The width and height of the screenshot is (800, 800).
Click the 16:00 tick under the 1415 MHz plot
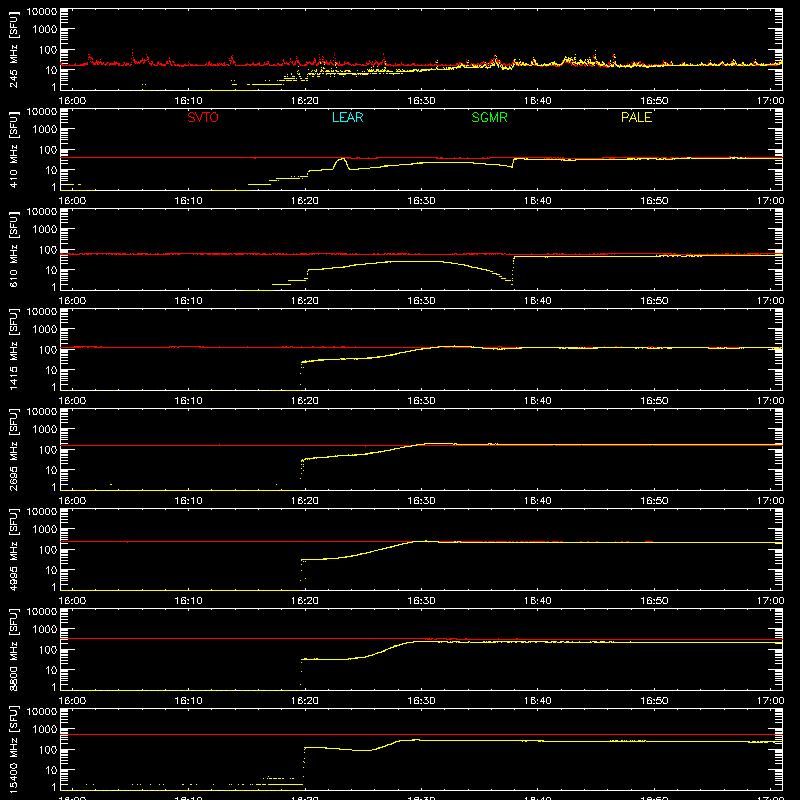pyautogui.click(x=72, y=401)
